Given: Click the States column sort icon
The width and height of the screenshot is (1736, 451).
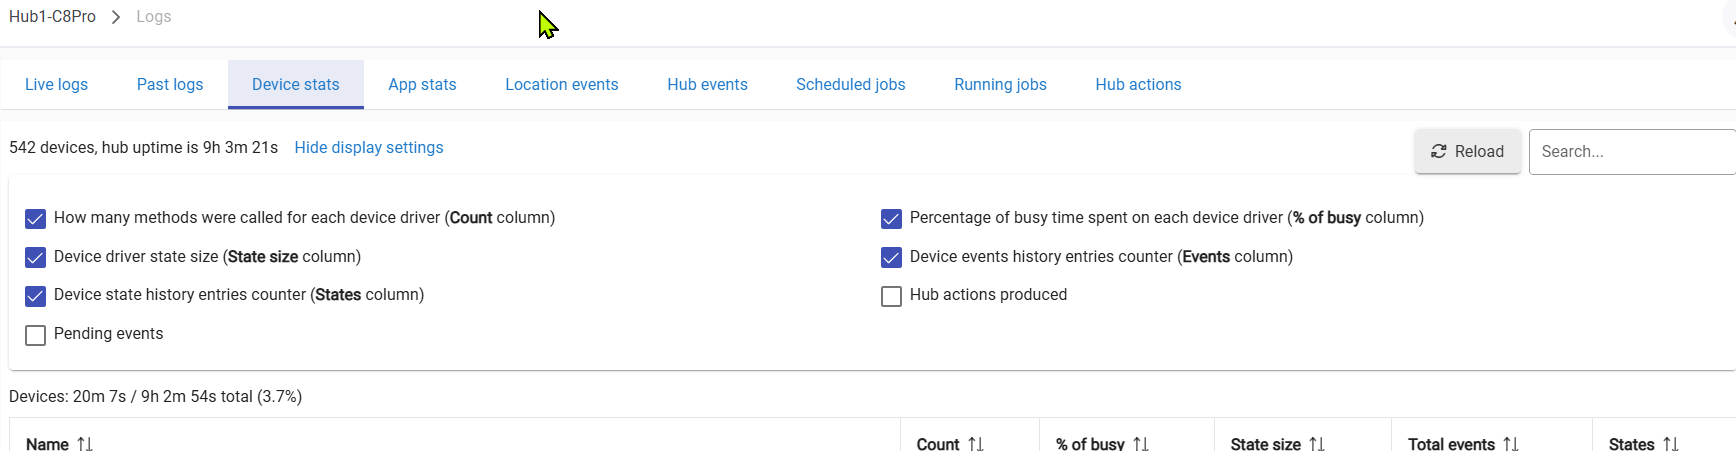Looking at the screenshot, I should [x=1671, y=443].
